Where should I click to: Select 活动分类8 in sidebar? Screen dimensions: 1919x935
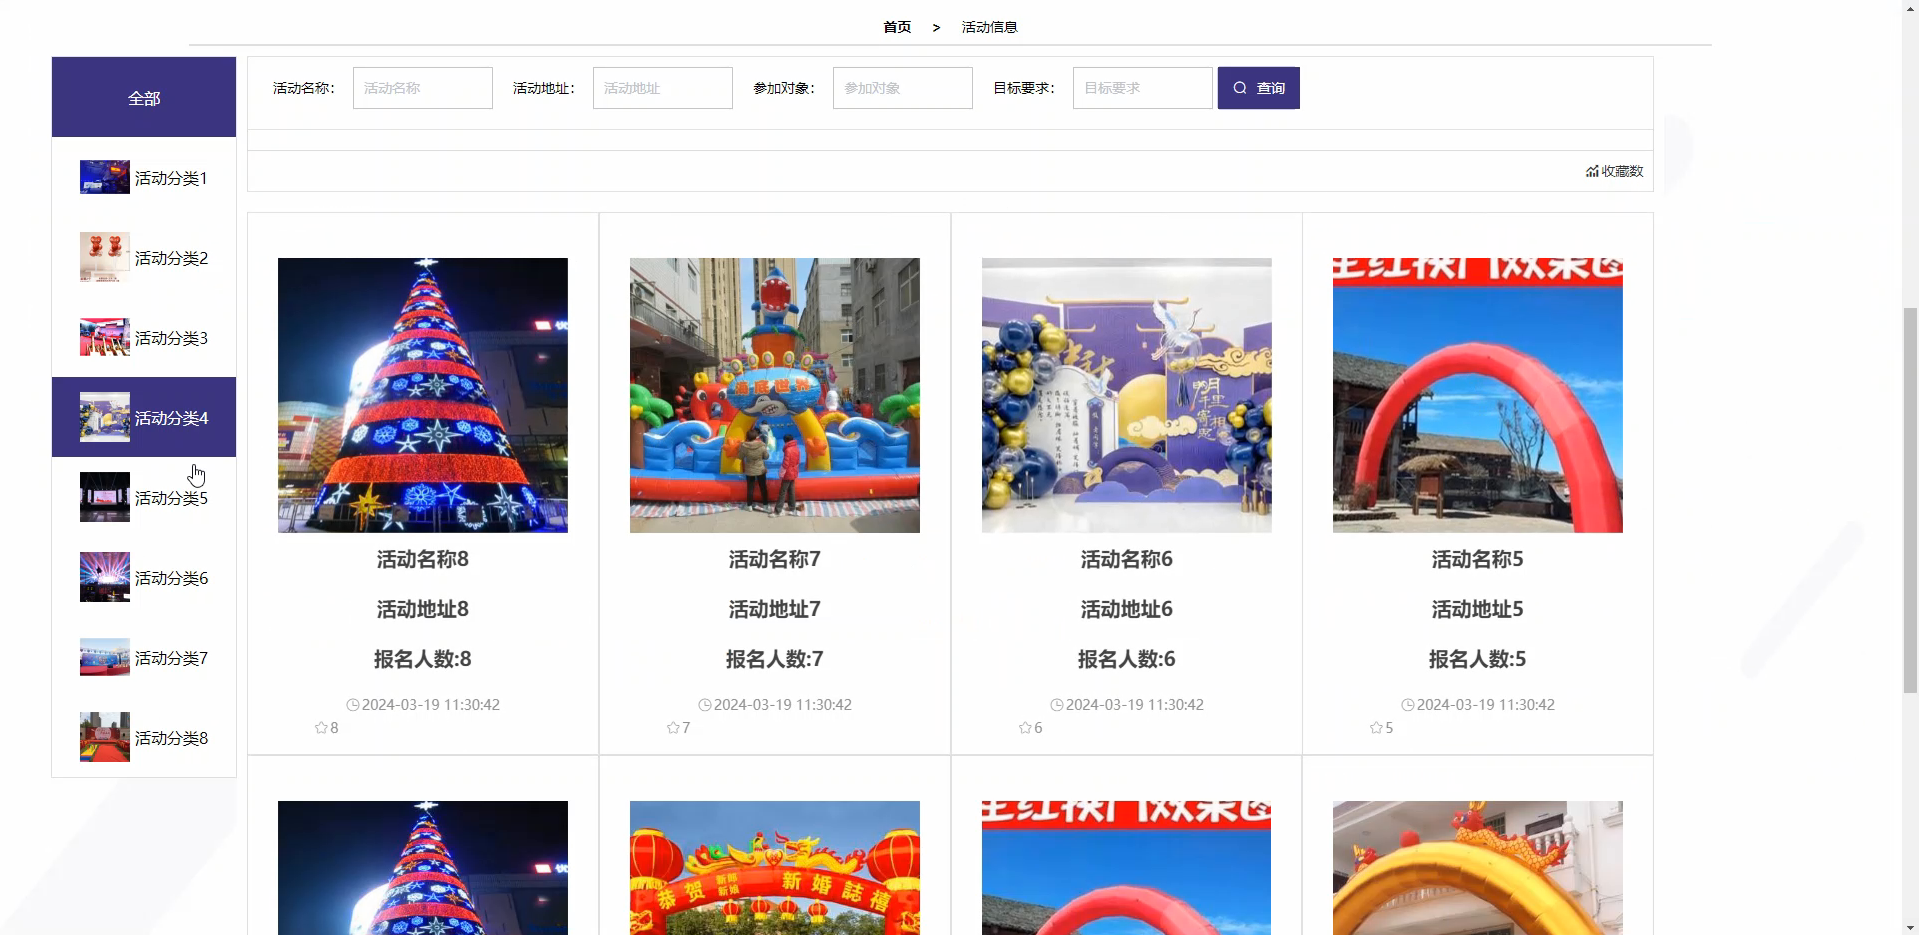click(144, 737)
